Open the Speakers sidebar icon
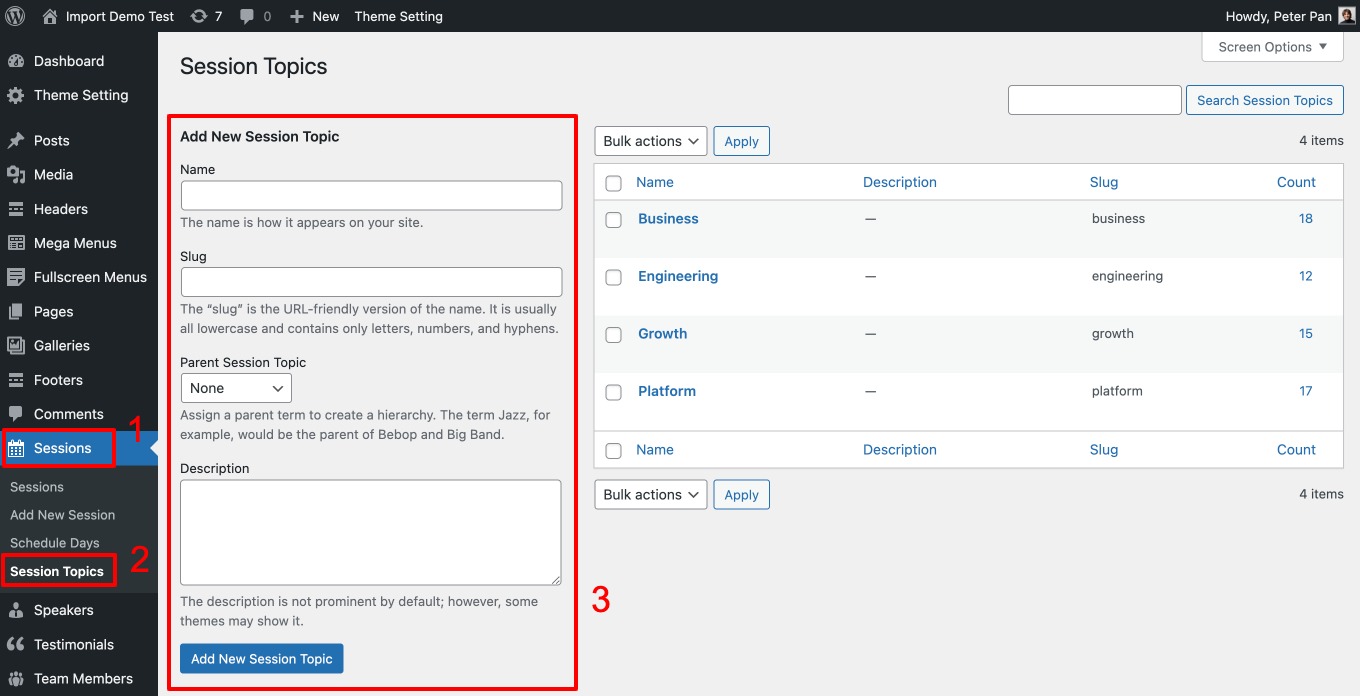The image size is (1360, 696). (x=22, y=610)
